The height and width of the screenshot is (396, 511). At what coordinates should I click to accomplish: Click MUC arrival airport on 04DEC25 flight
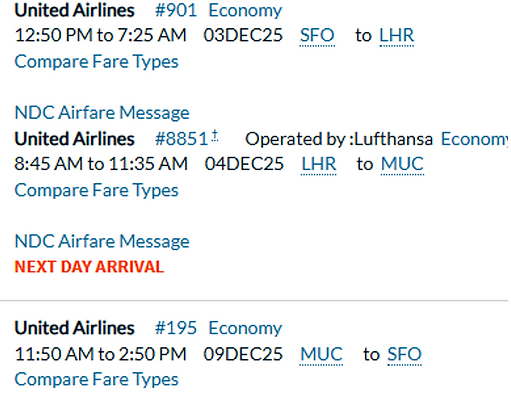click(x=402, y=164)
